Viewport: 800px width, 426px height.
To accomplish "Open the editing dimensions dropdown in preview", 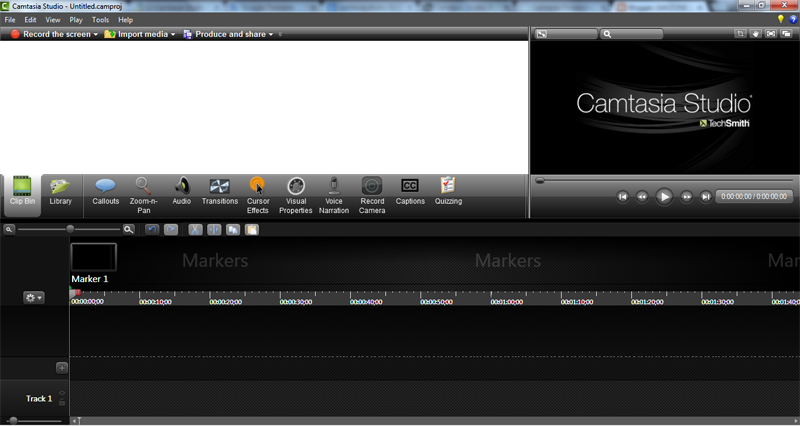I will click(x=565, y=34).
